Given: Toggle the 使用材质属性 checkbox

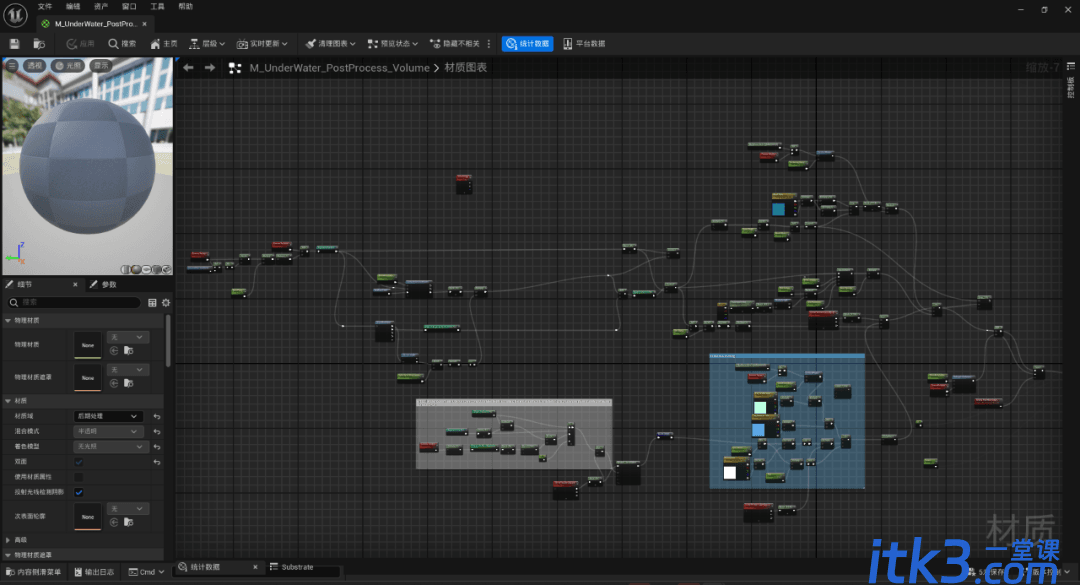Looking at the screenshot, I should [79, 477].
